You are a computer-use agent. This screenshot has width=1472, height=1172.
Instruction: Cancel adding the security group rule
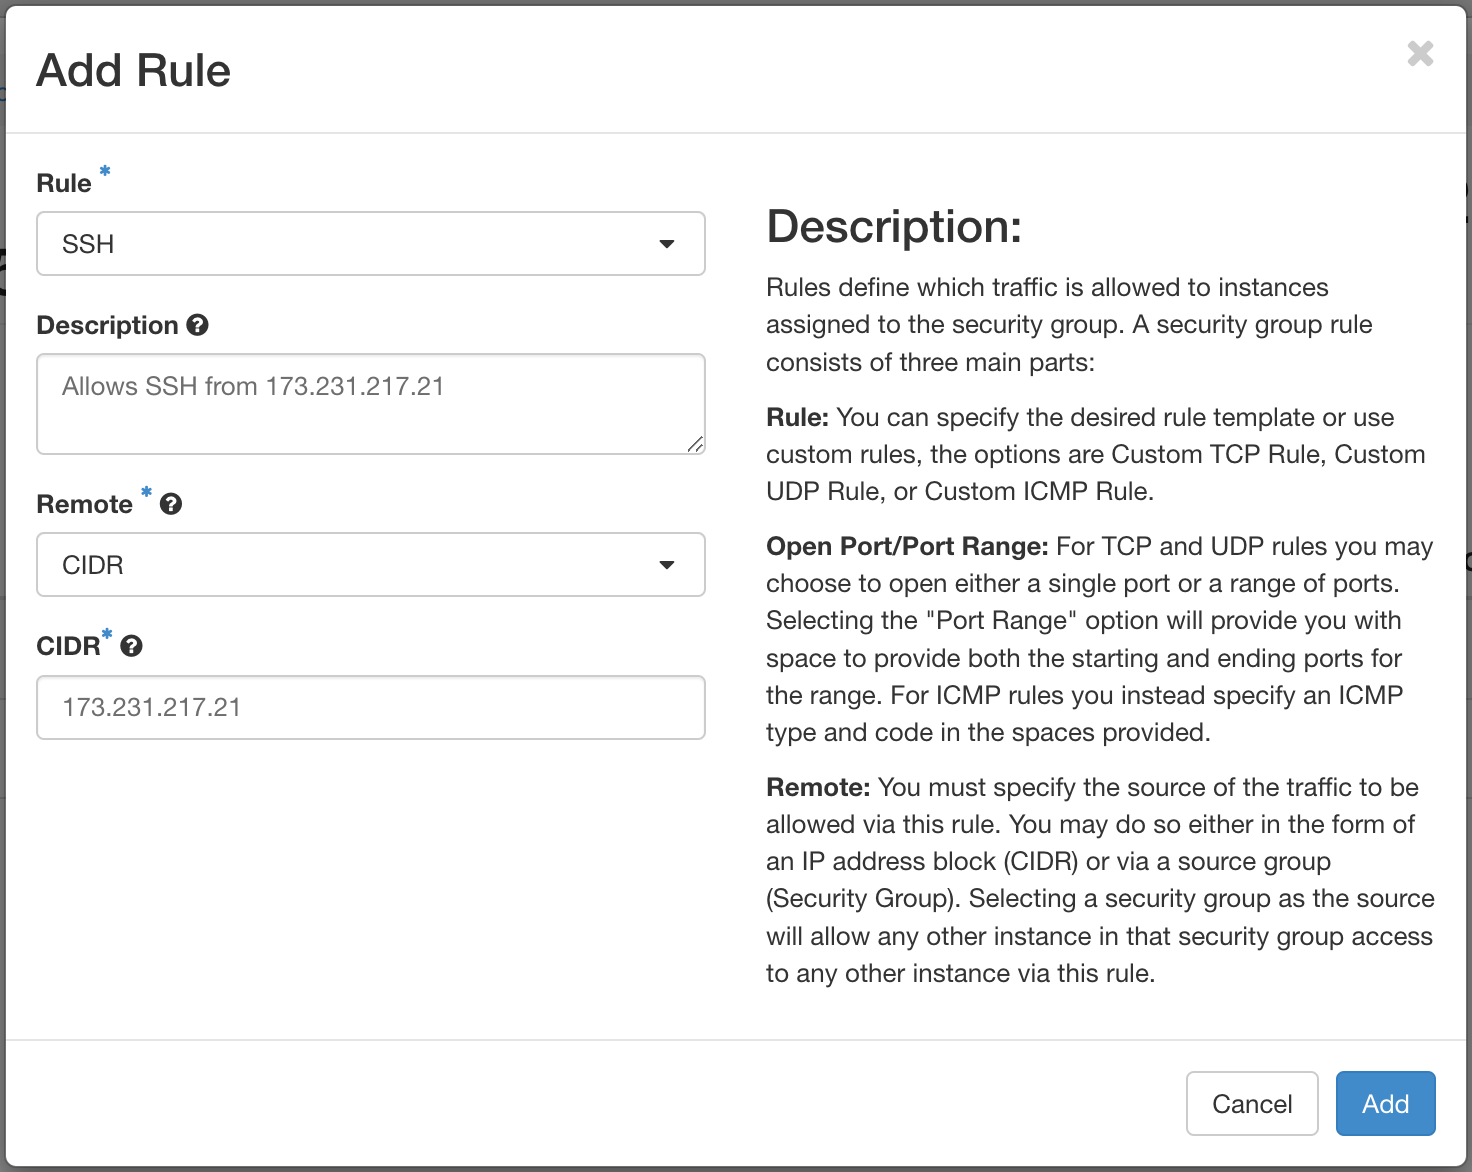(1252, 1103)
